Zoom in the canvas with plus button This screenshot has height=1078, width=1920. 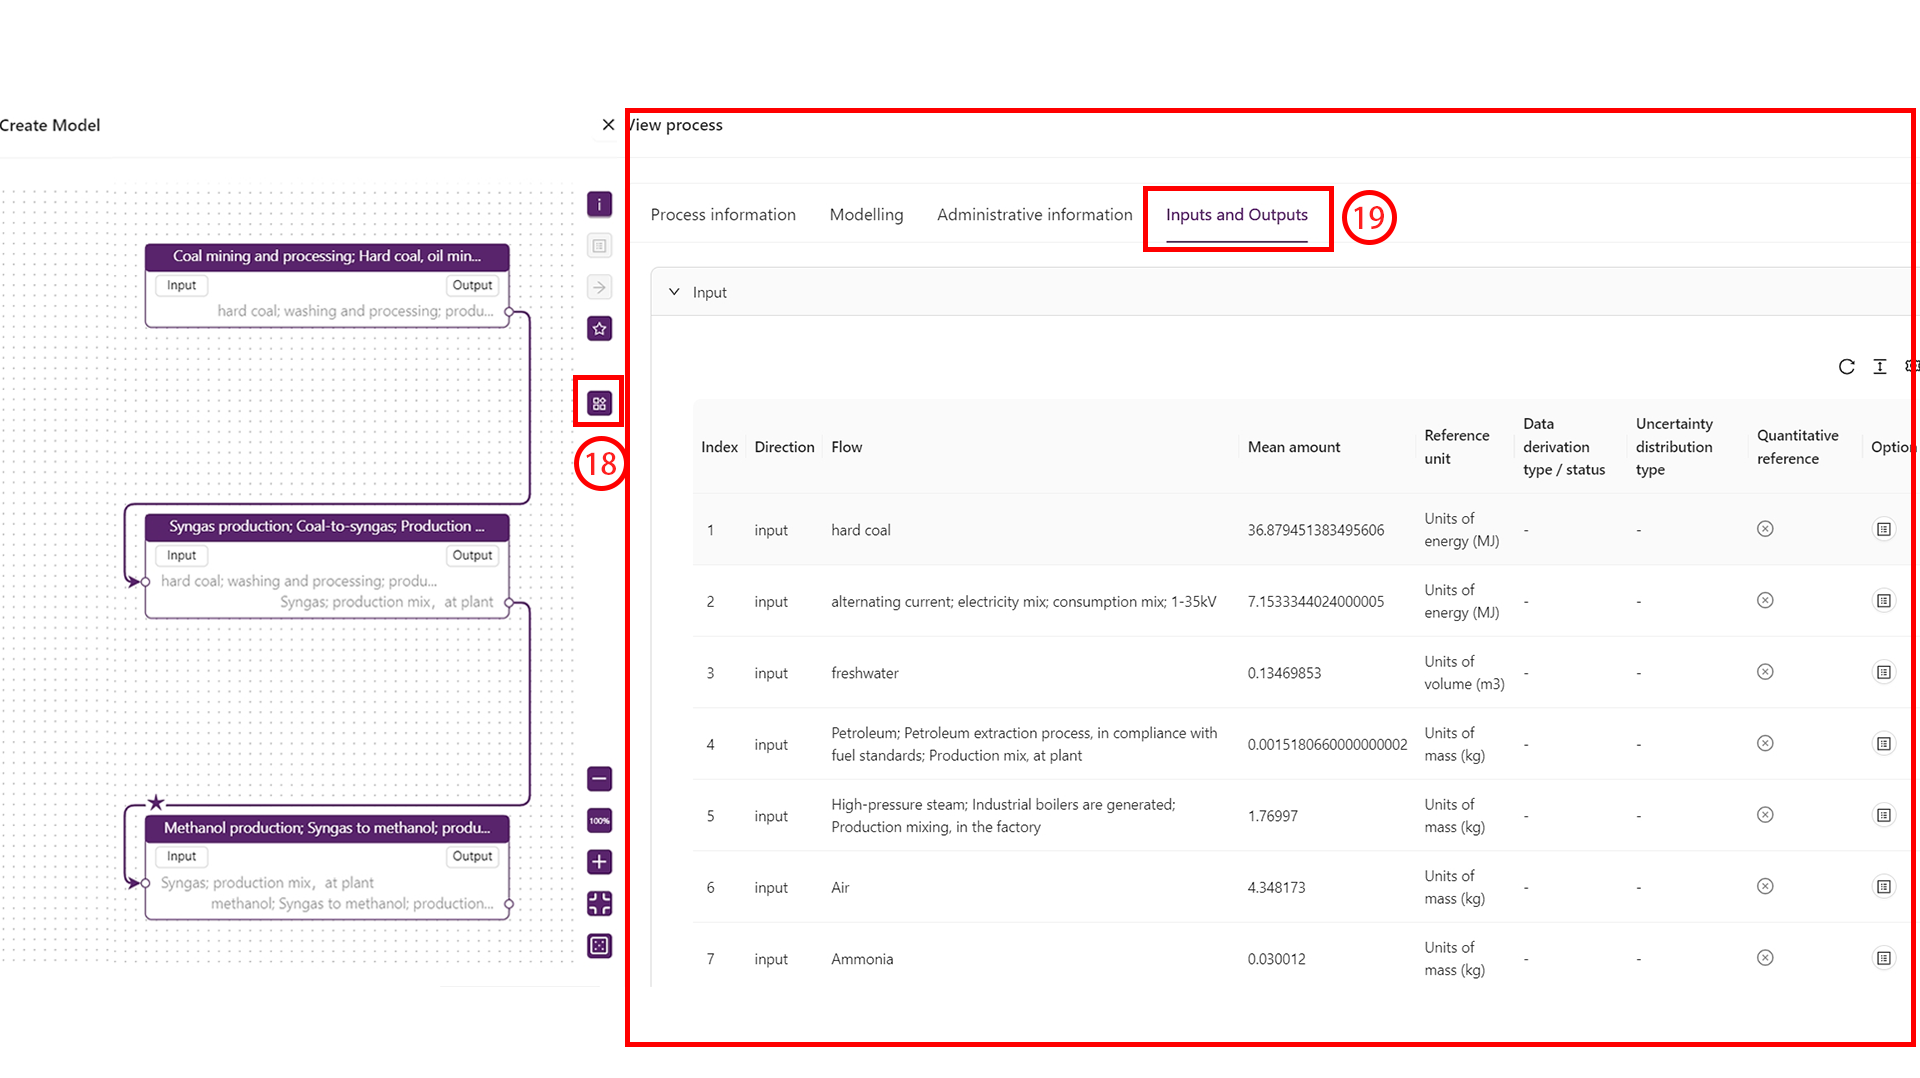599,862
